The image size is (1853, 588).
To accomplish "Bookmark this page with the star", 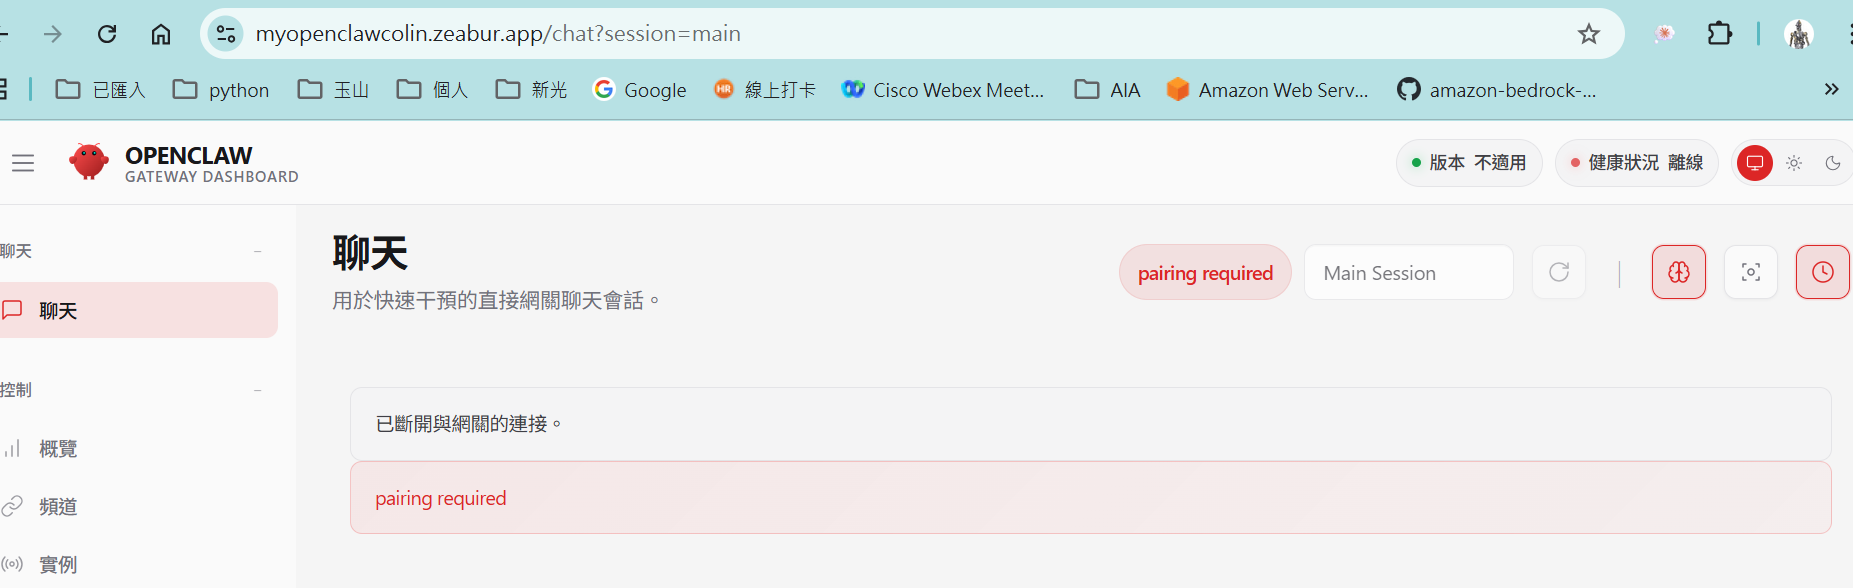I will pyautogui.click(x=1588, y=34).
